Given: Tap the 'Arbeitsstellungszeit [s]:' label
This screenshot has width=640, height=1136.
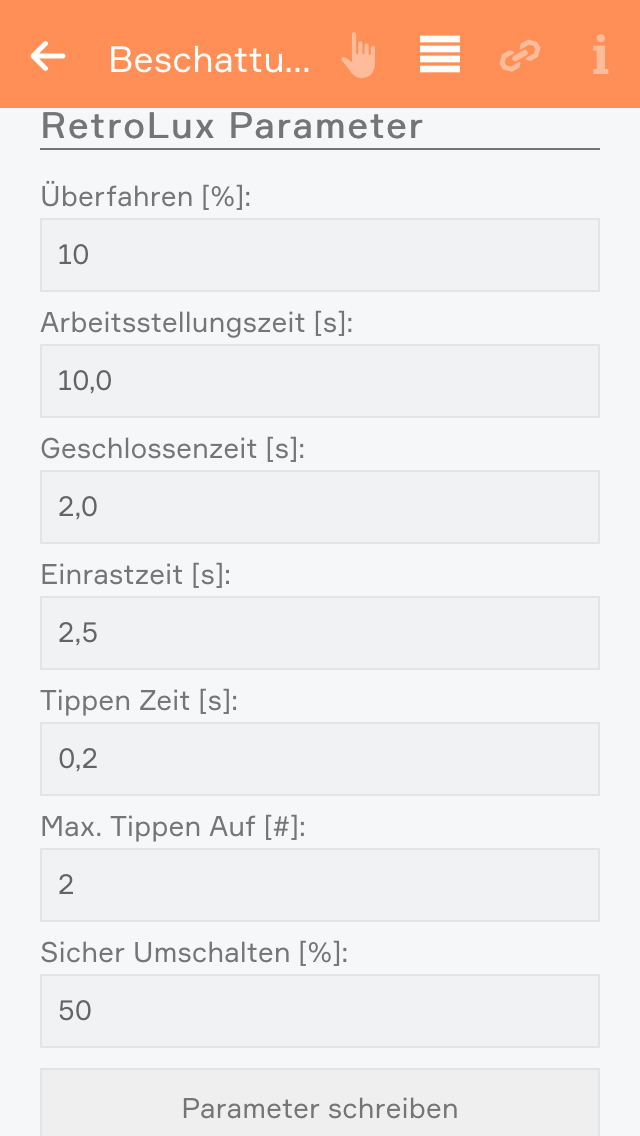Looking at the screenshot, I should [x=198, y=323].
